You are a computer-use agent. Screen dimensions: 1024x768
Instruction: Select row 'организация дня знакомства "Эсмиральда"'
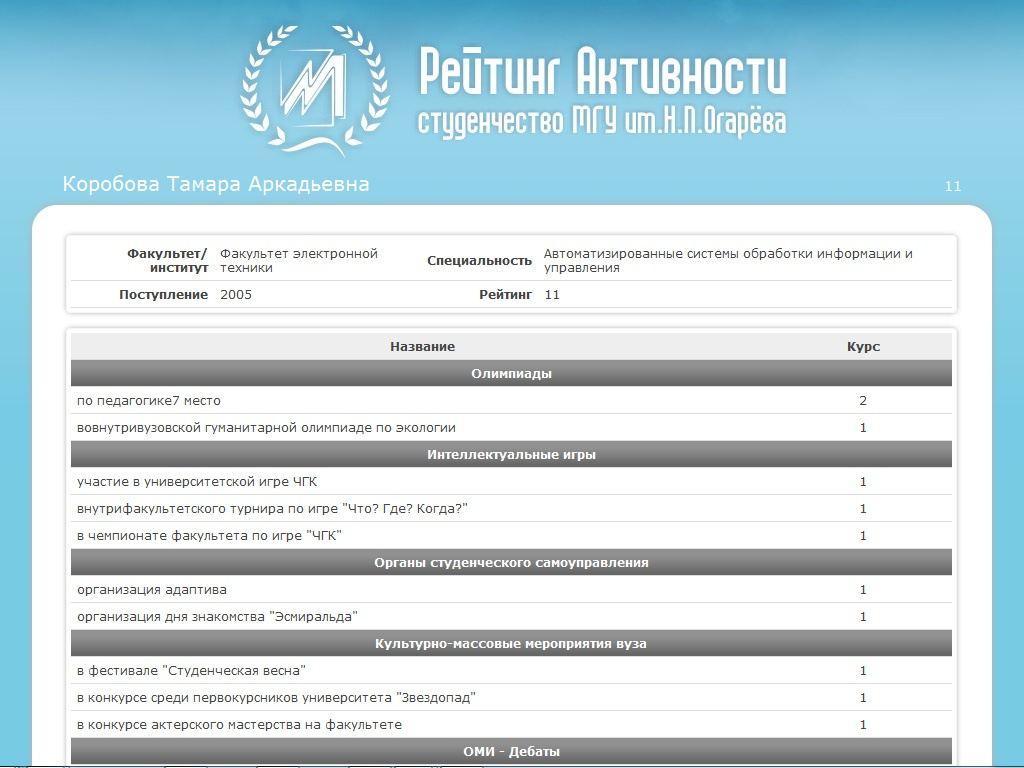(217, 617)
